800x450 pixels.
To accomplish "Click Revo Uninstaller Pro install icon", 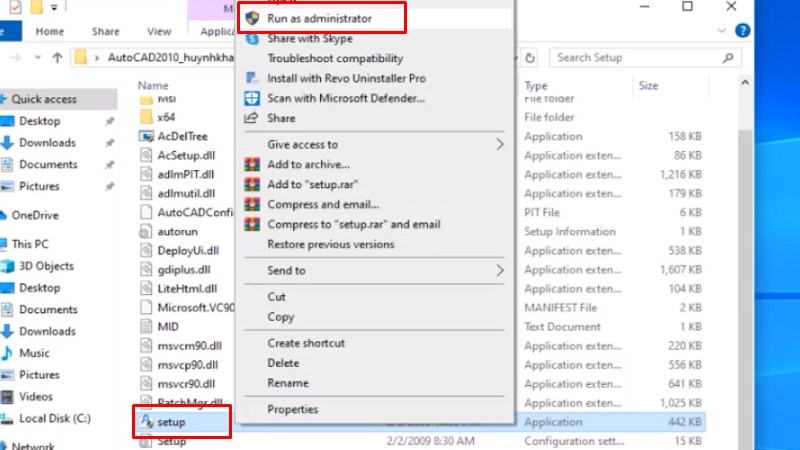I will click(x=251, y=78).
